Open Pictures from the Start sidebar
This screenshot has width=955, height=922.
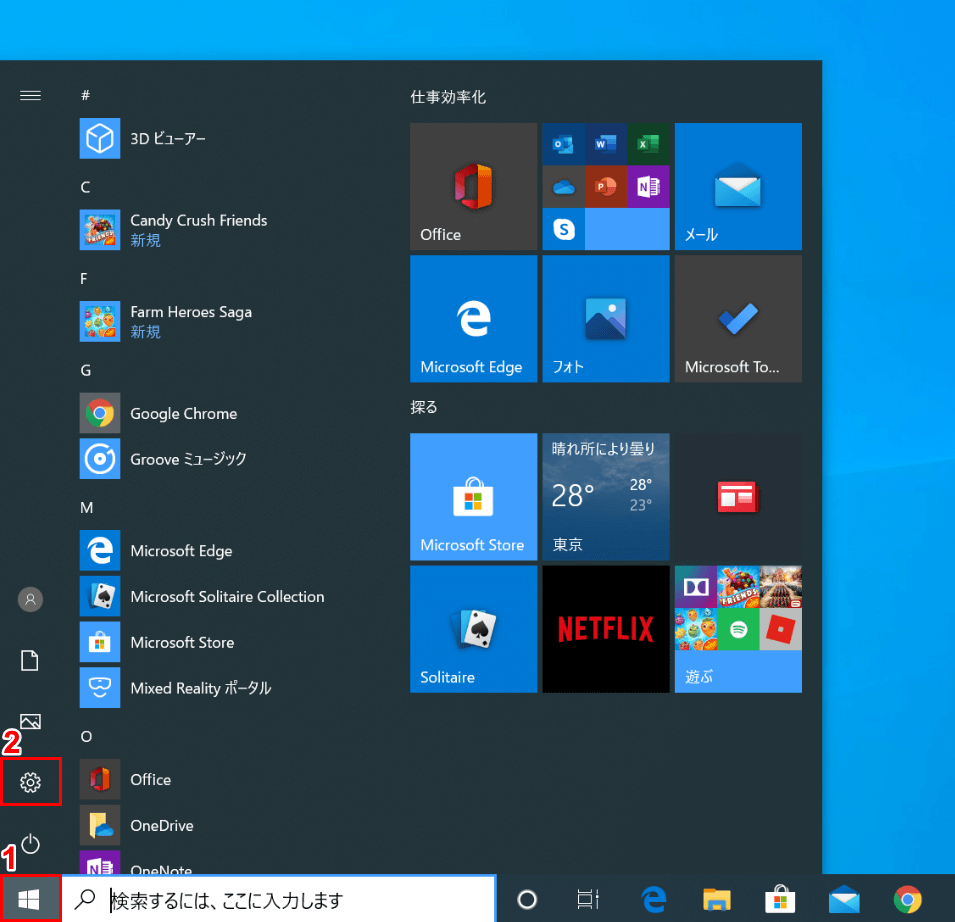[x=30, y=722]
